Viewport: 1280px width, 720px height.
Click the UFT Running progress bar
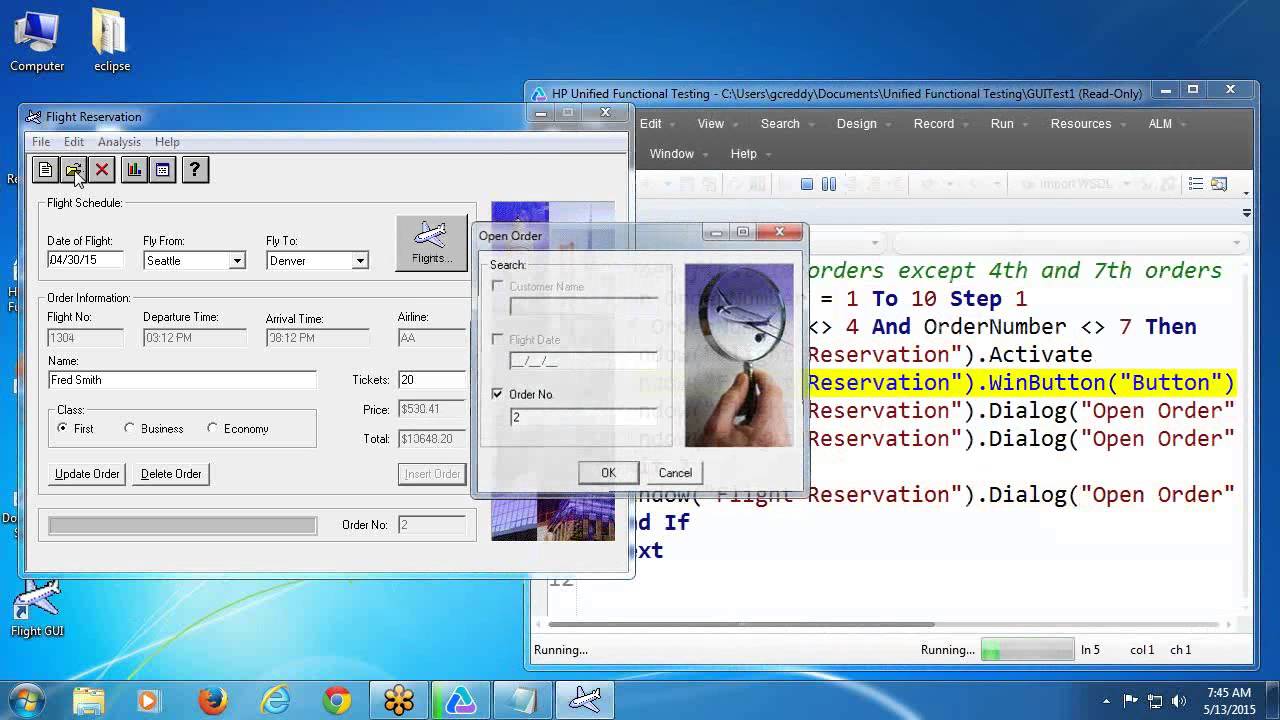[1027, 651]
